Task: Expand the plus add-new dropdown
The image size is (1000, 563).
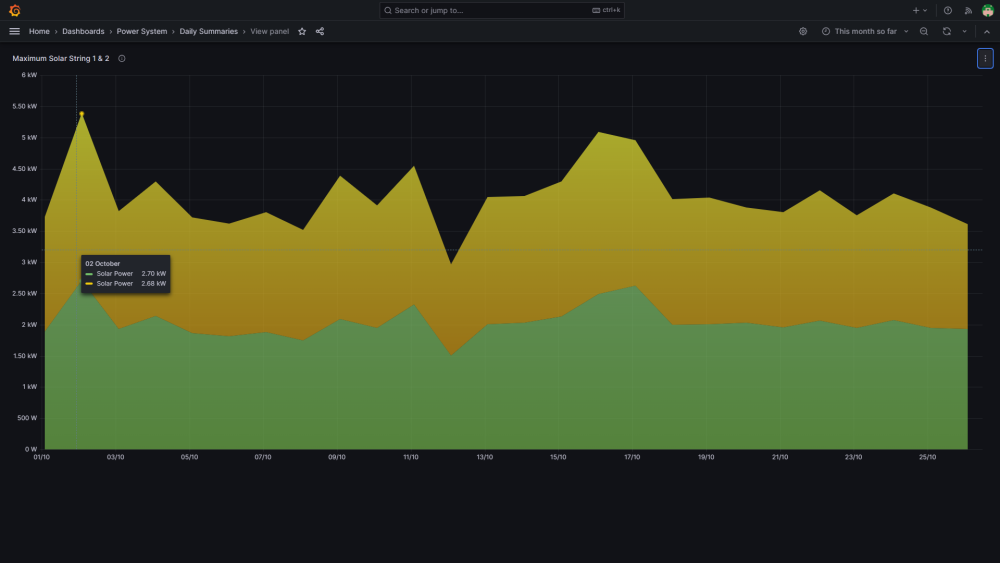Action: point(920,10)
